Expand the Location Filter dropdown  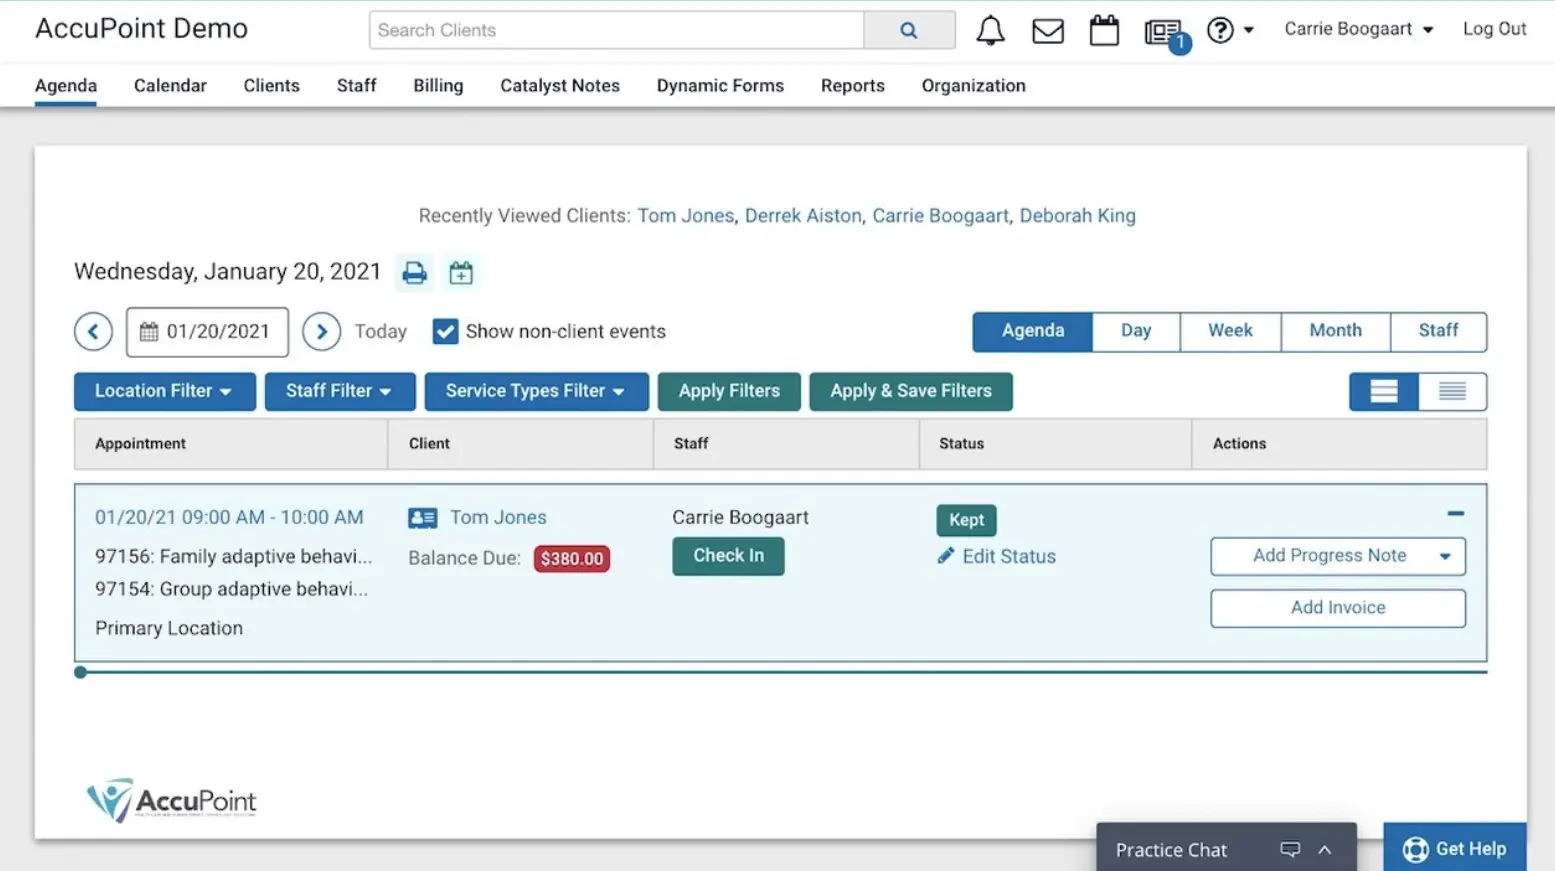point(164,392)
